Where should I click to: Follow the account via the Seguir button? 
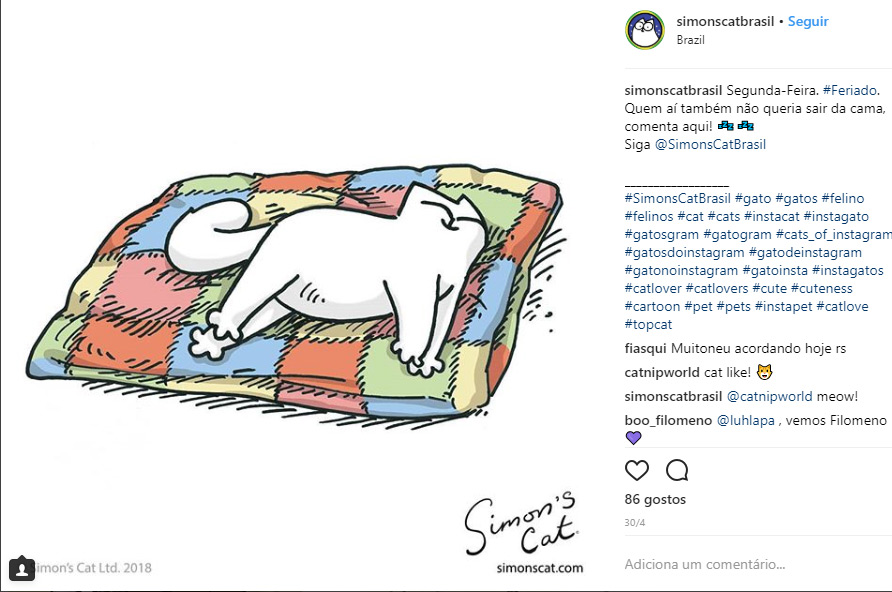click(808, 21)
